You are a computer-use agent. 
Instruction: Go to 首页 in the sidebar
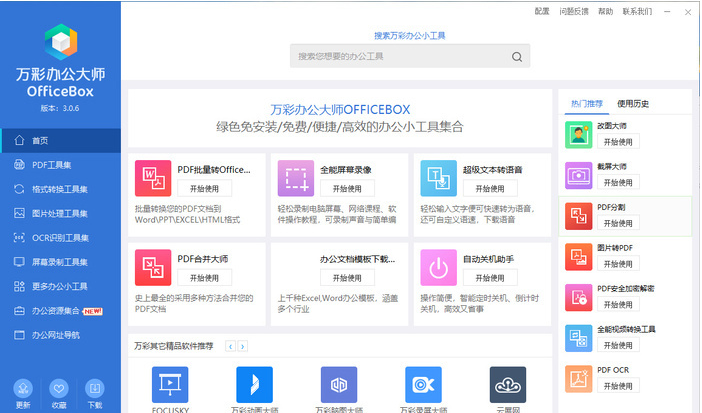[x=60, y=141]
